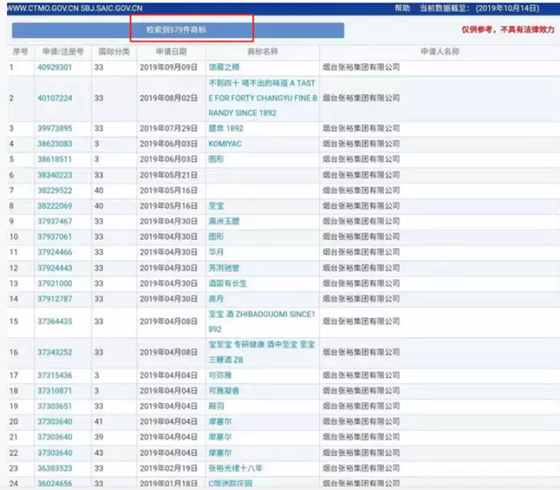Screen dimensions: 560x490
Task: Open the 帮助 help link in the top bar
Action: point(402,8)
